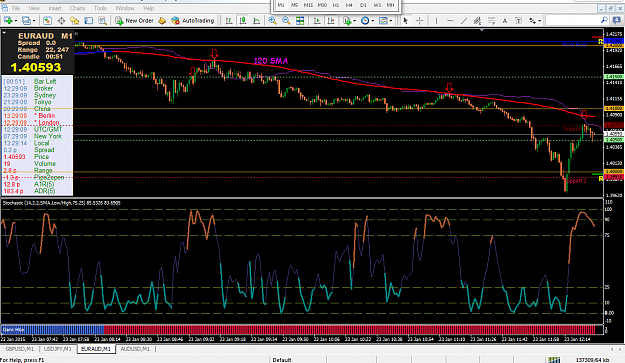Toggle chart auto scroll
This screenshot has height=363, width=625.
(317, 21)
